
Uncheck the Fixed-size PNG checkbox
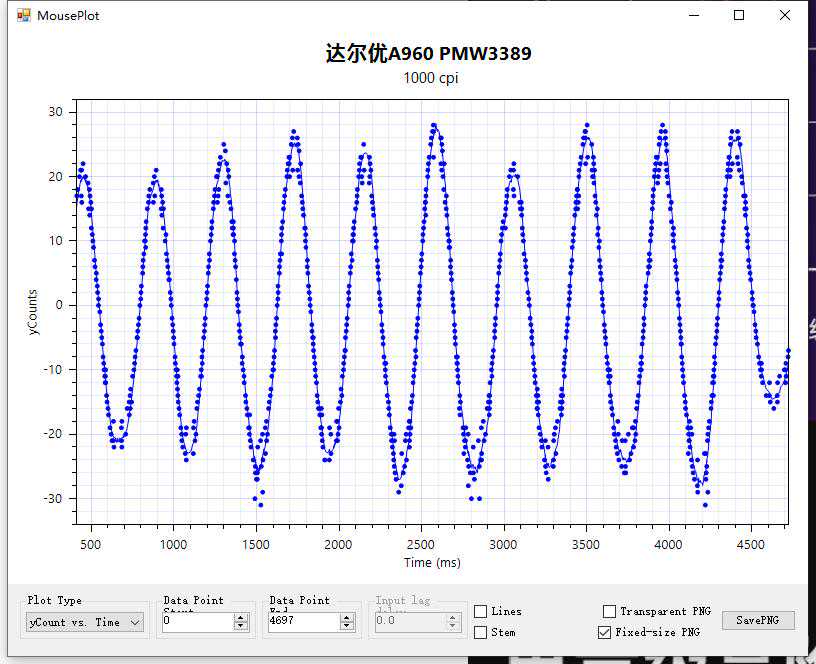604,632
